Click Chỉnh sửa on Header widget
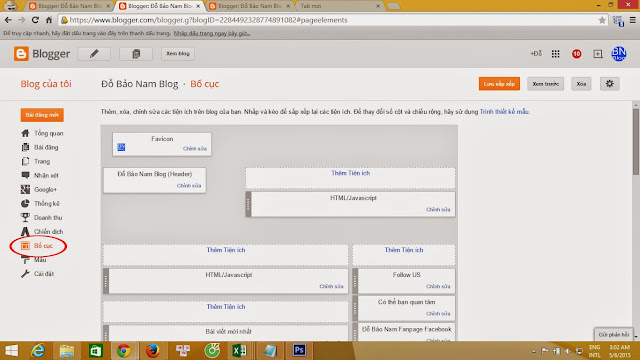640x360 pixels. click(x=189, y=185)
